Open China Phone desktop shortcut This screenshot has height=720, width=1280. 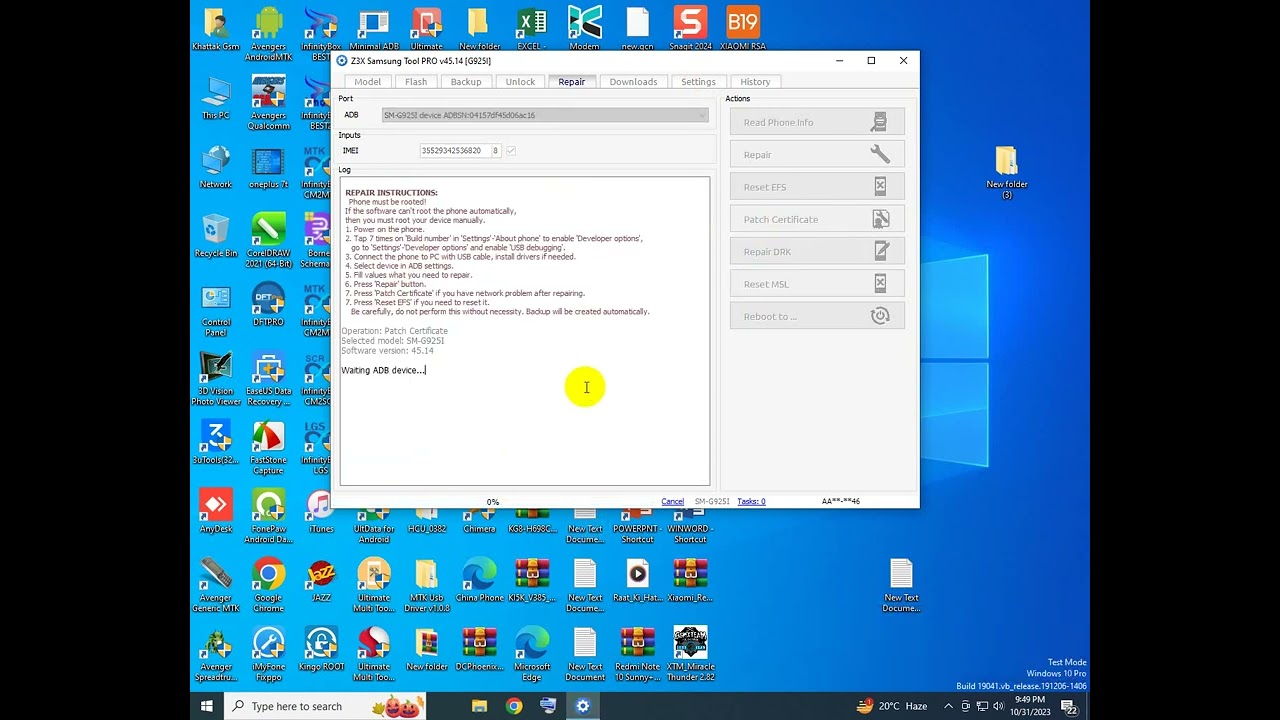point(479,581)
